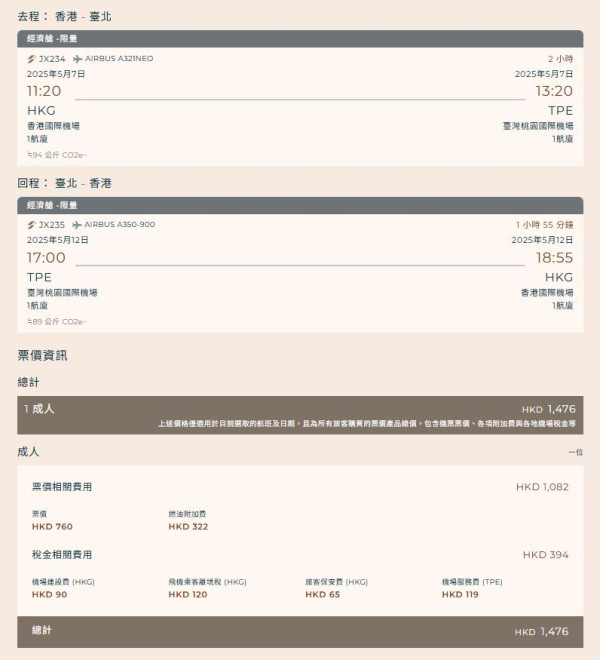Click the 17:00 departure time
Image resolution: width=600 pixels, height=660 pixels.
tap(46, 258)
